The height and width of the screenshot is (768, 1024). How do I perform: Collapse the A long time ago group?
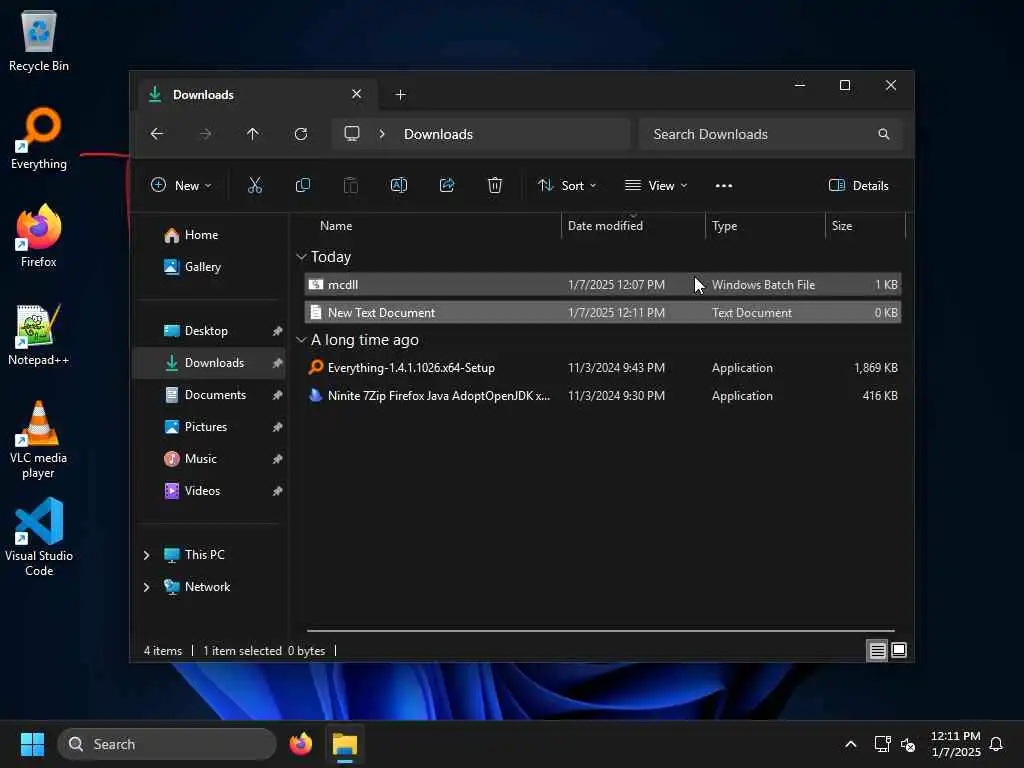coord(301,340)
